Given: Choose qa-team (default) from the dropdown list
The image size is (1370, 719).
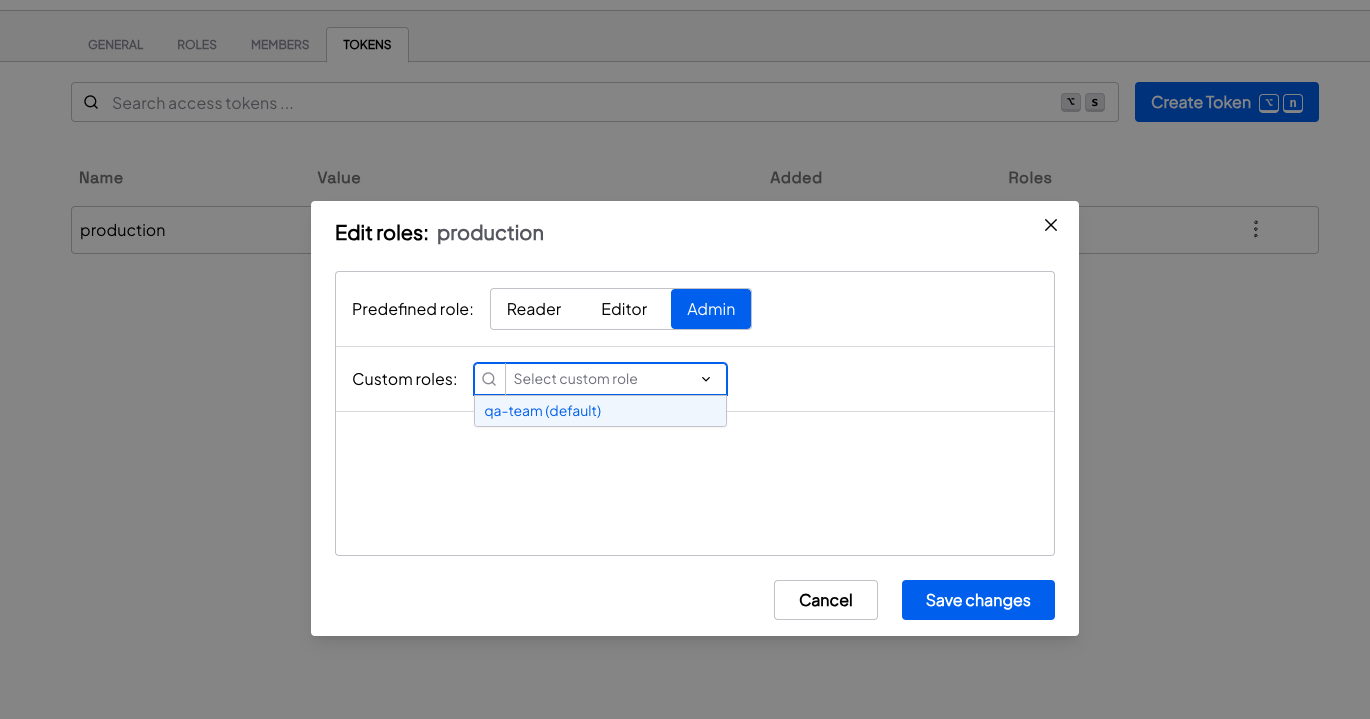Looking at the screenshot, I should [543, 411].
